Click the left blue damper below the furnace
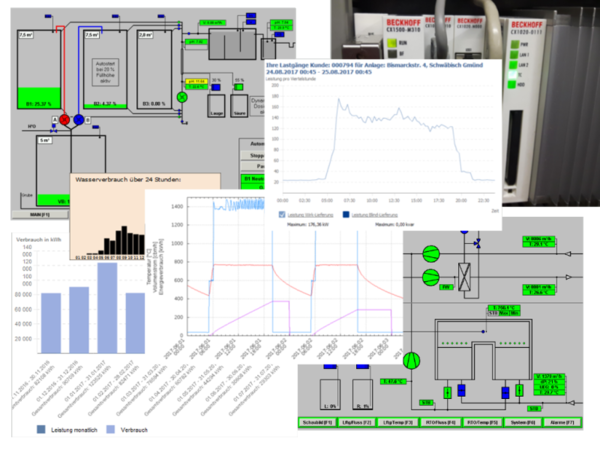This screenshot has height=450, width=600. [x=461, y=390]
